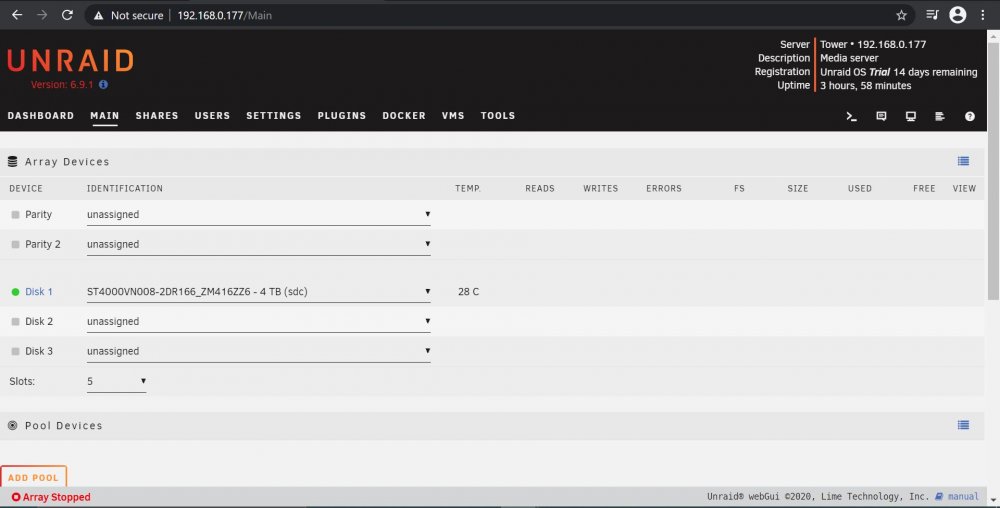Click the Temp. column header

[x=468, y=189]
